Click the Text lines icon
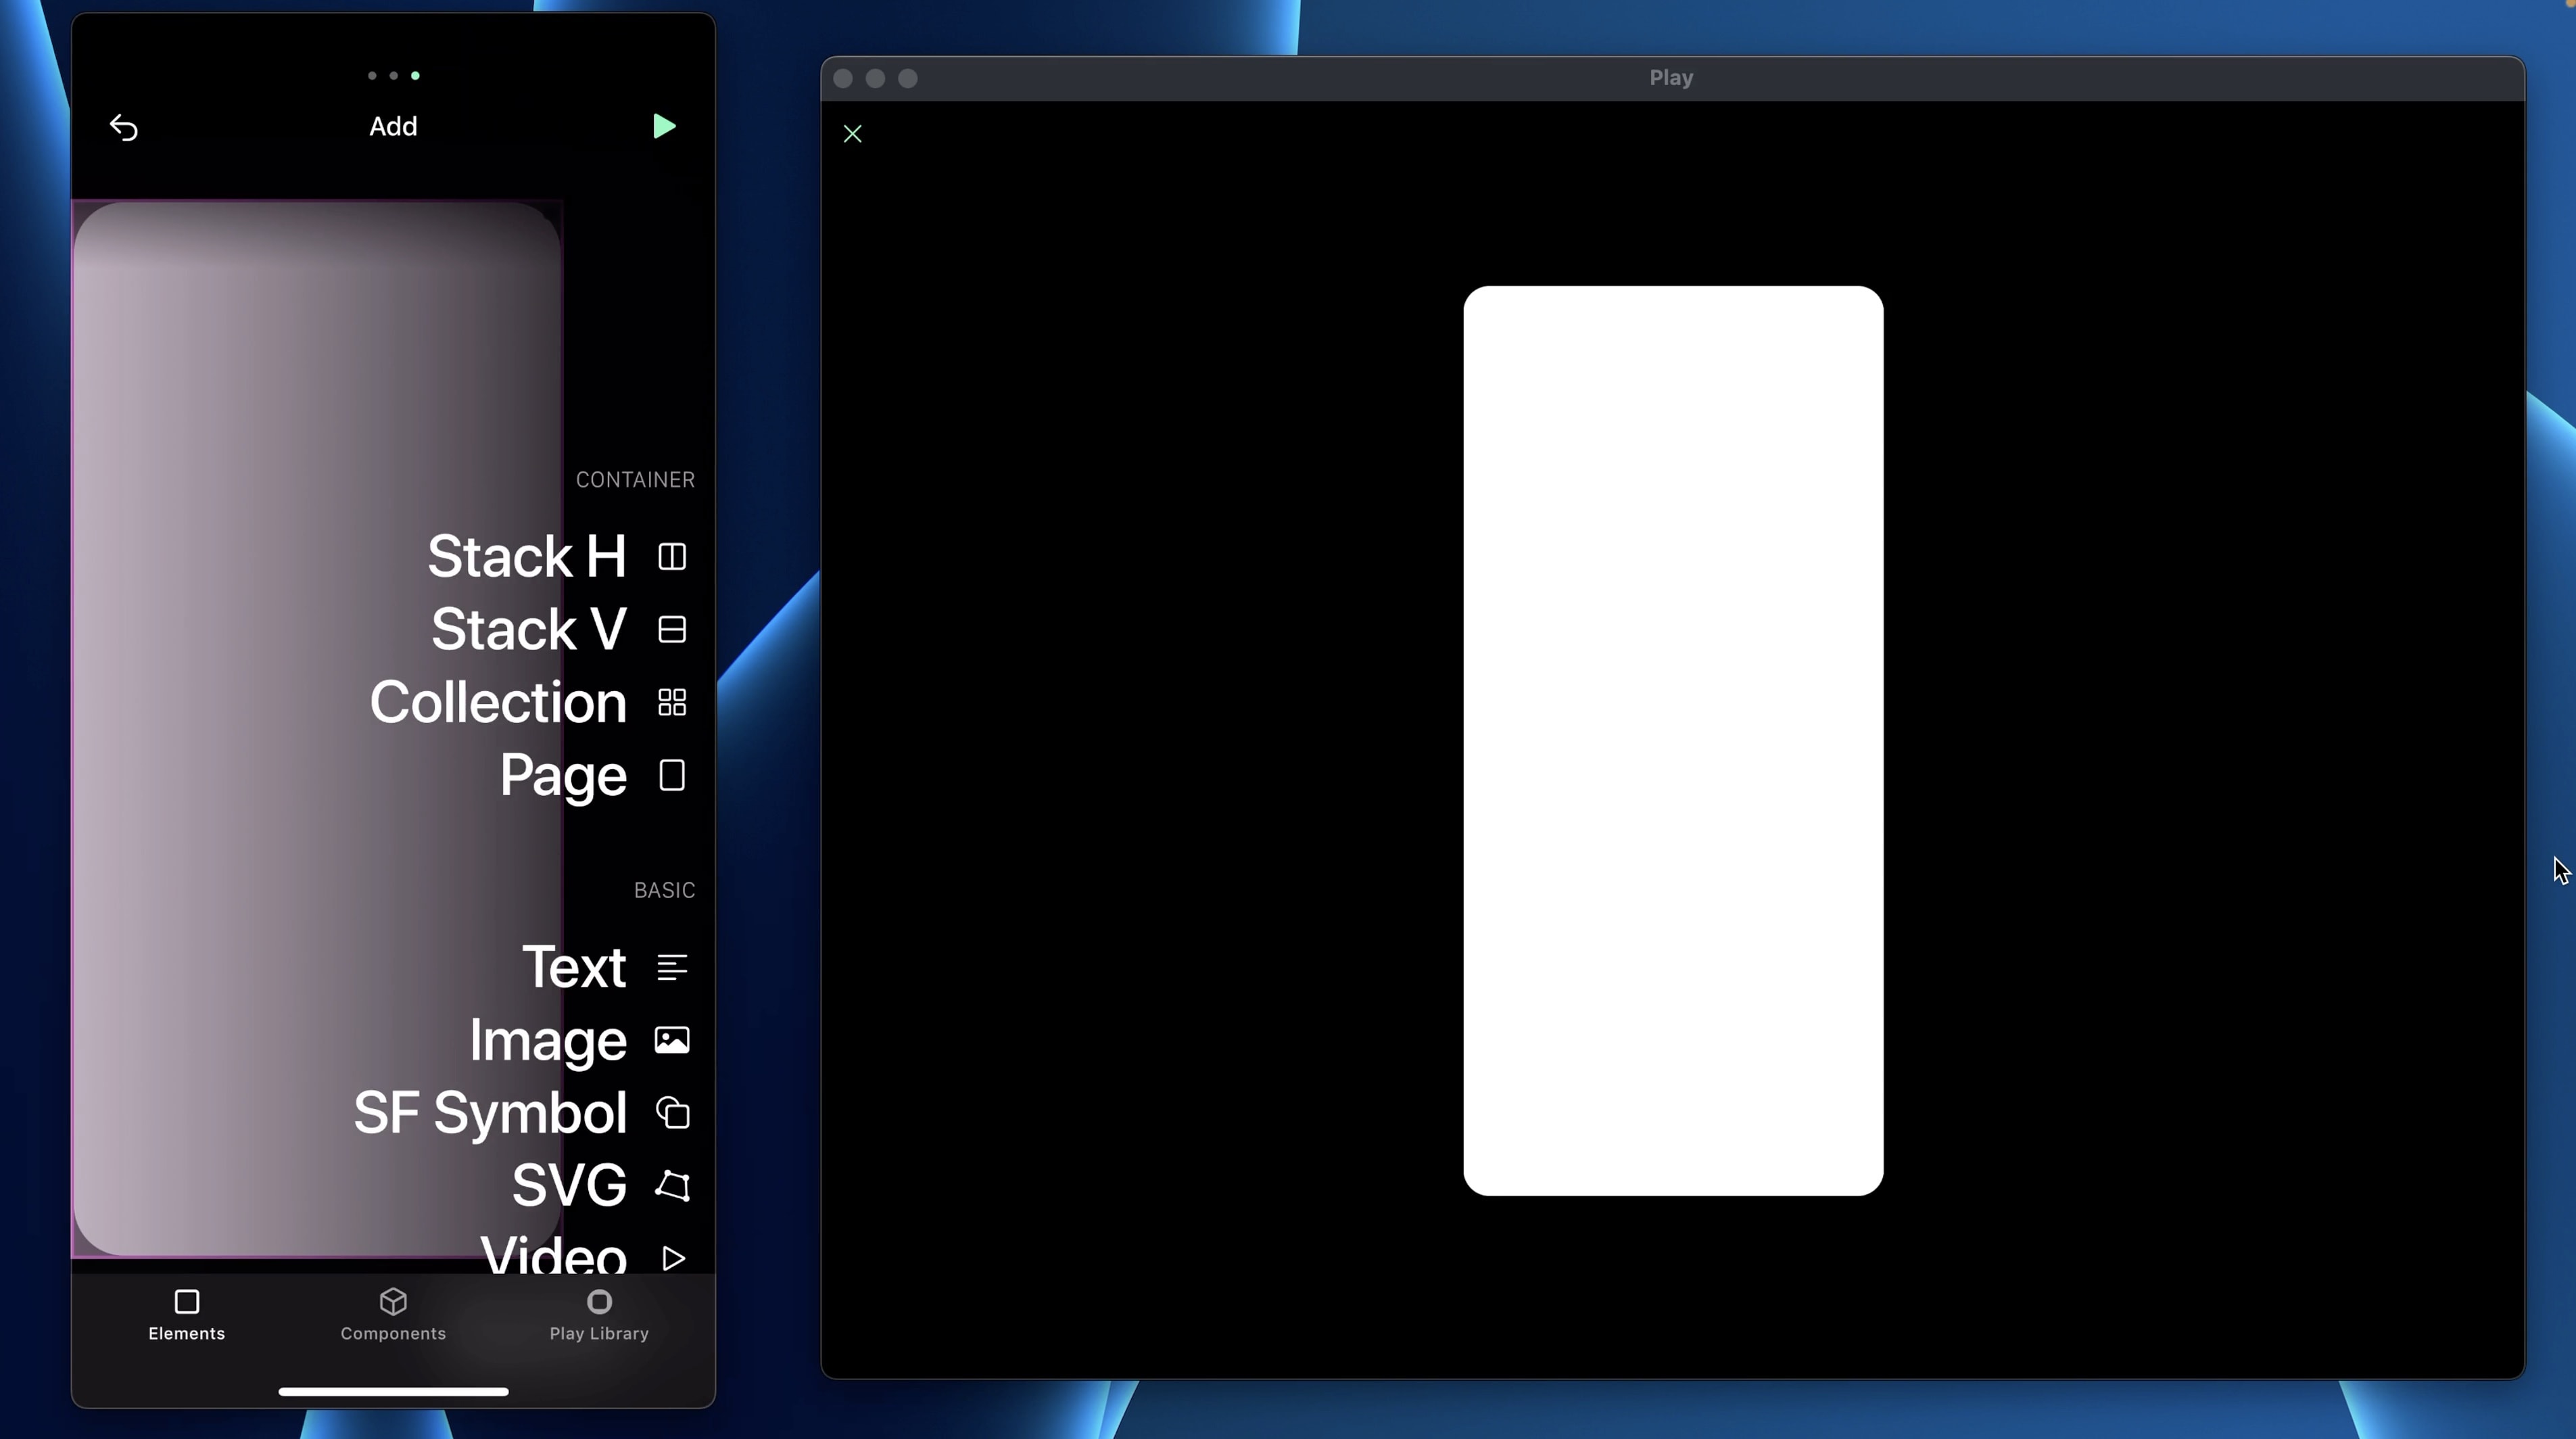The width and height of the screenshot is (2576, 1439). click(672, 967)
